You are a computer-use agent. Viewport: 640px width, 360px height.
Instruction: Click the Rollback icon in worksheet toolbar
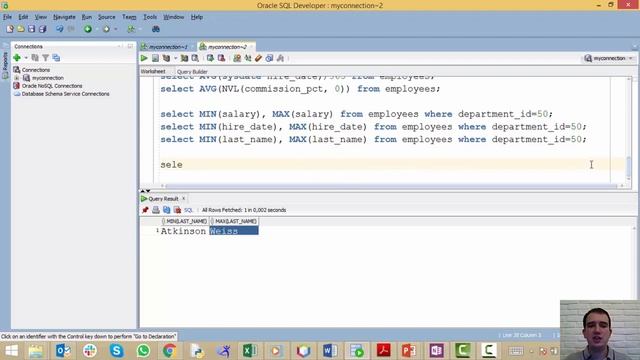pyautogui.click(x=221, y=58)
